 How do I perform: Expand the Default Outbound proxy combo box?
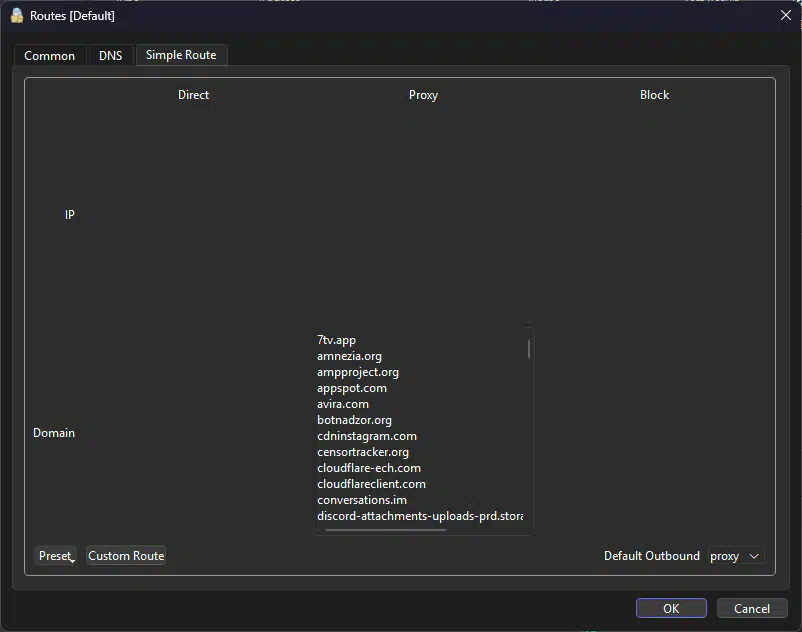click(735, 556)
